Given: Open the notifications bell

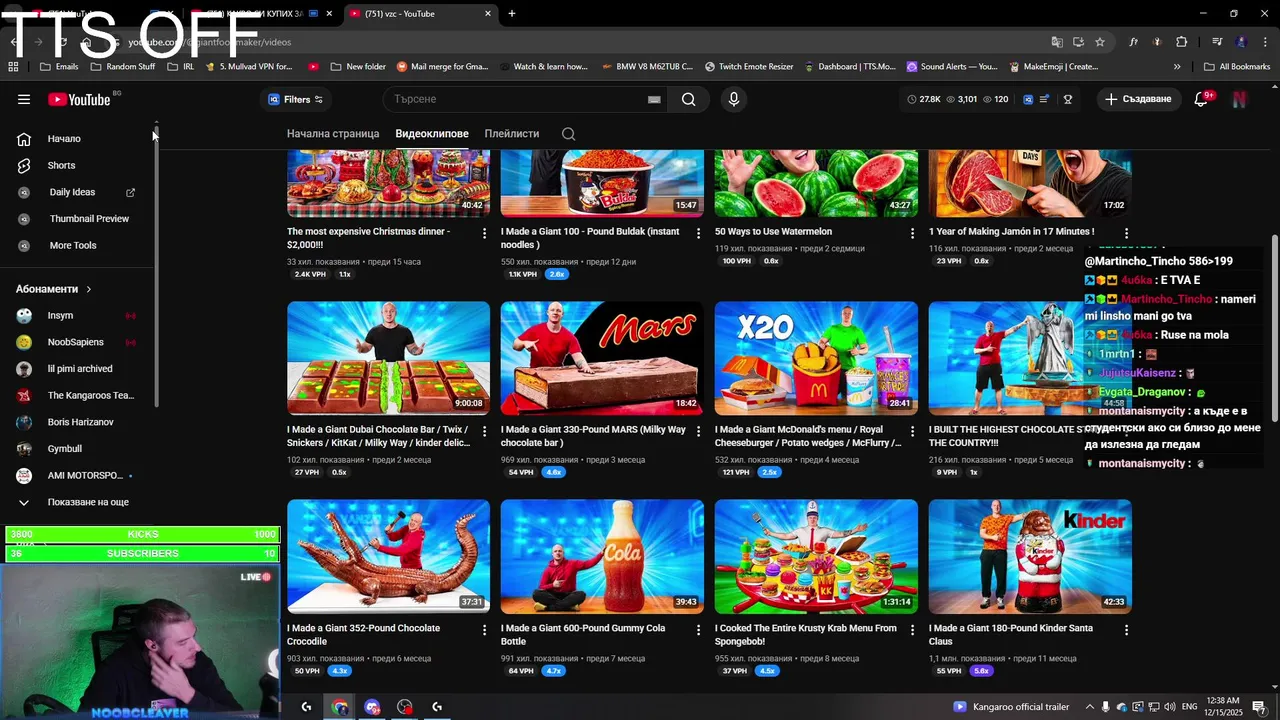Looking at the screenshot, I should [x=1203, y=99].
